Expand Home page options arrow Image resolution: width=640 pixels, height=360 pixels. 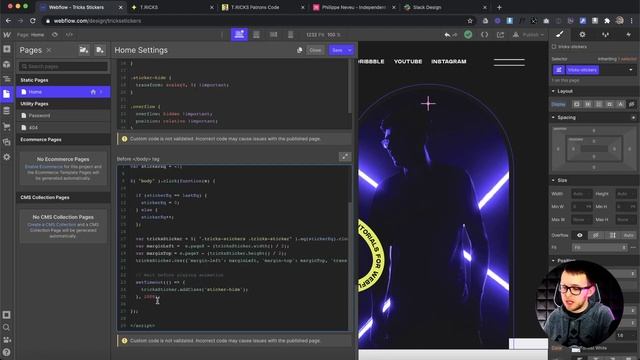101,92
